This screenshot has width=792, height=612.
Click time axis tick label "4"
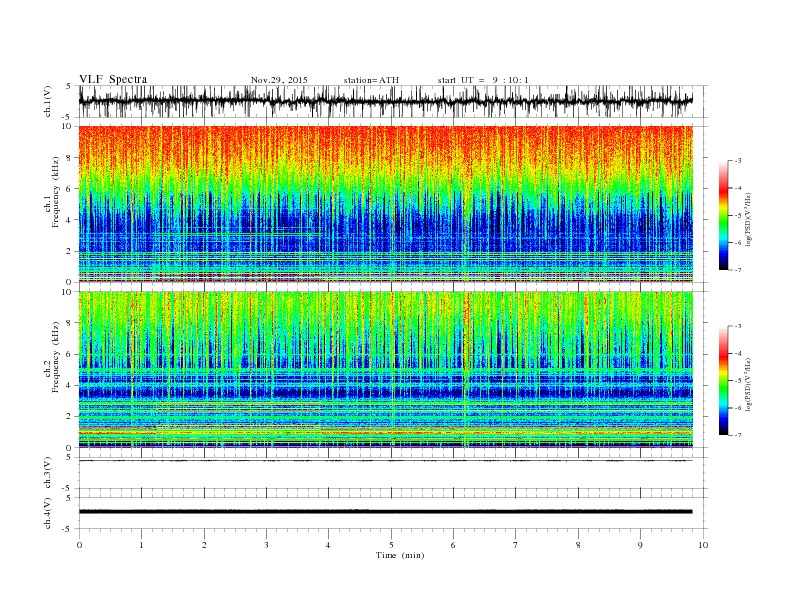[x=329, y=545]
